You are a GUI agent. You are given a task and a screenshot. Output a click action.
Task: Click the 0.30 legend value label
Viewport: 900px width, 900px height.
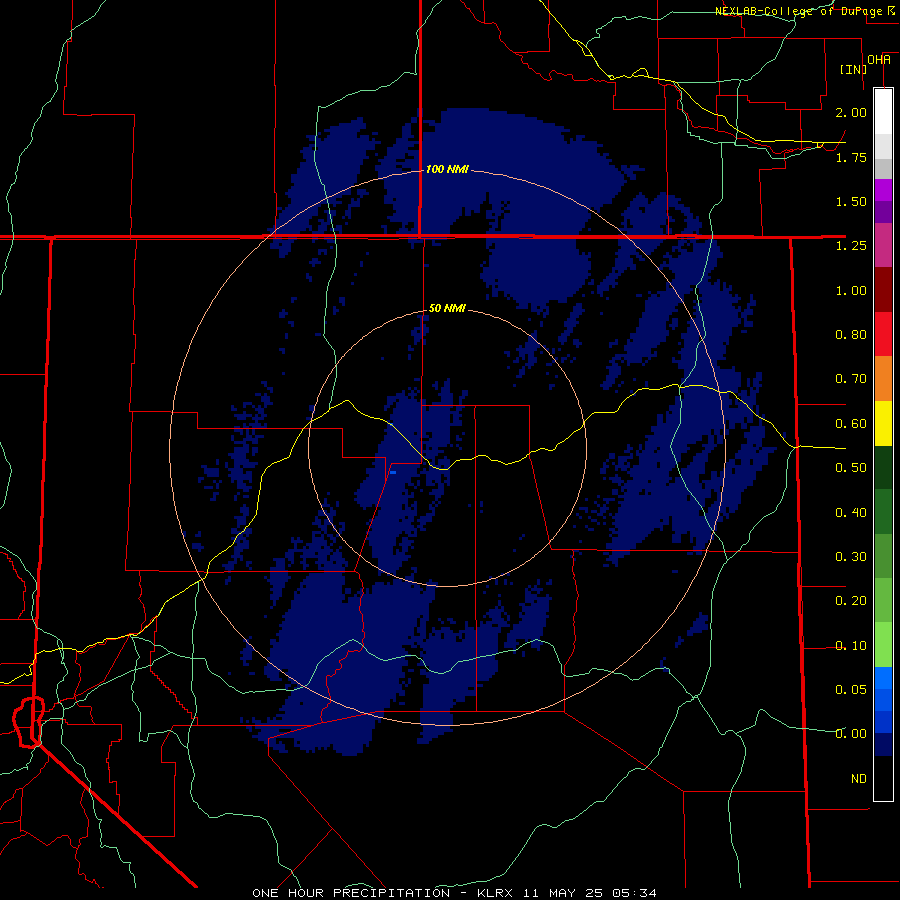click(x=851, y=557)
